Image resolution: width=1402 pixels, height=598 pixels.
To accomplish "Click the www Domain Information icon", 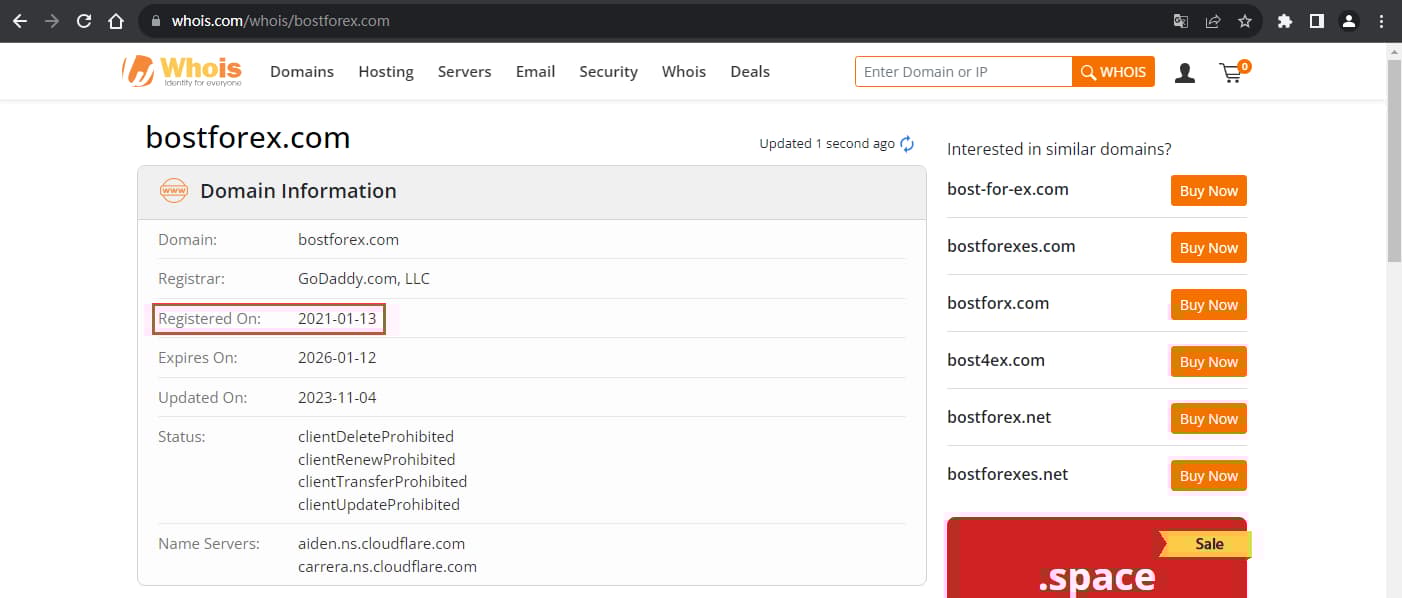I will [174, 191].
